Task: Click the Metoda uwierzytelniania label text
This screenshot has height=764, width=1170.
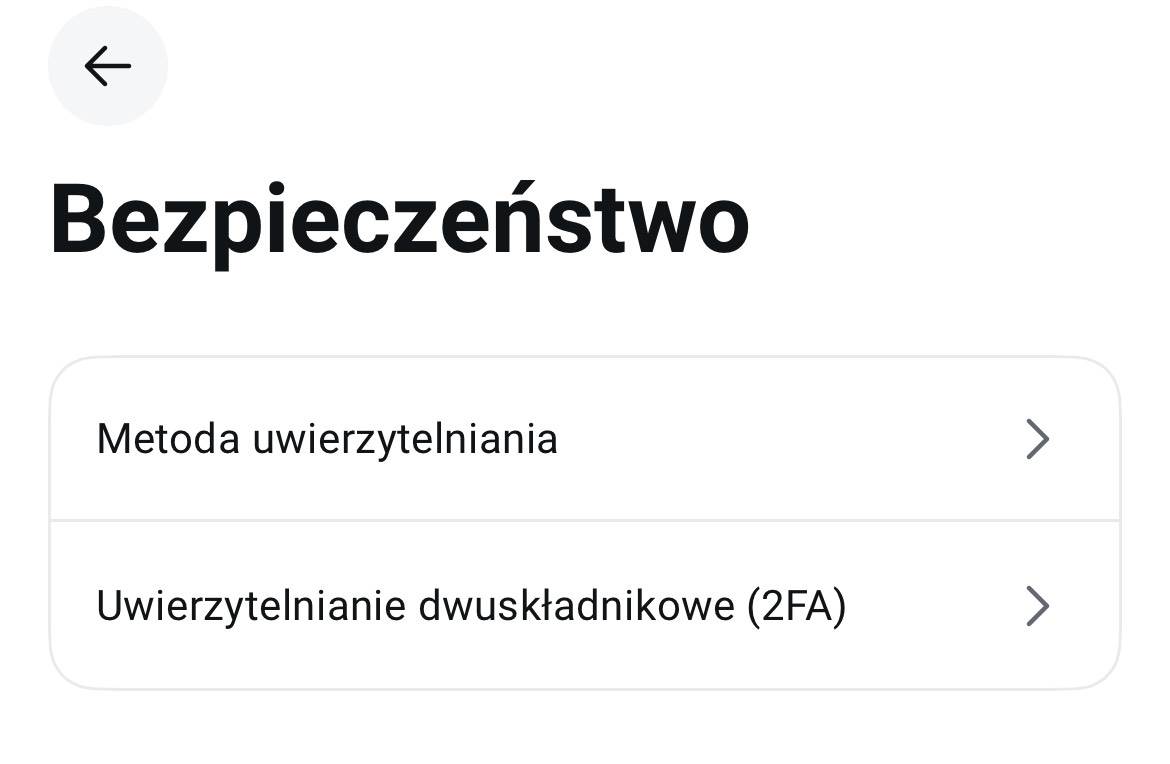Action: pos(327,439)
